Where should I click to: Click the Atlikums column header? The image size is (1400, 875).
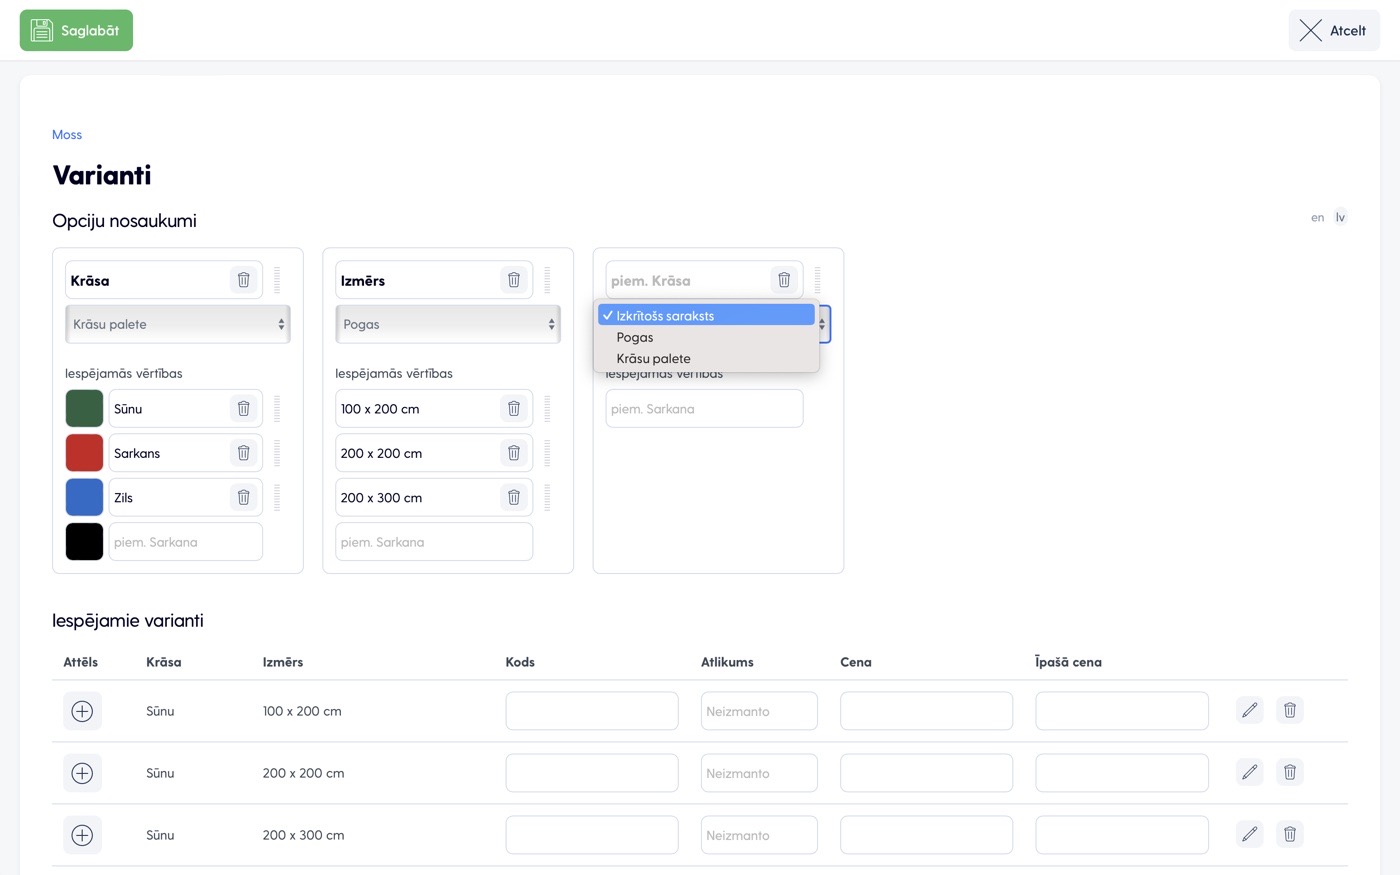click(727, 662)
